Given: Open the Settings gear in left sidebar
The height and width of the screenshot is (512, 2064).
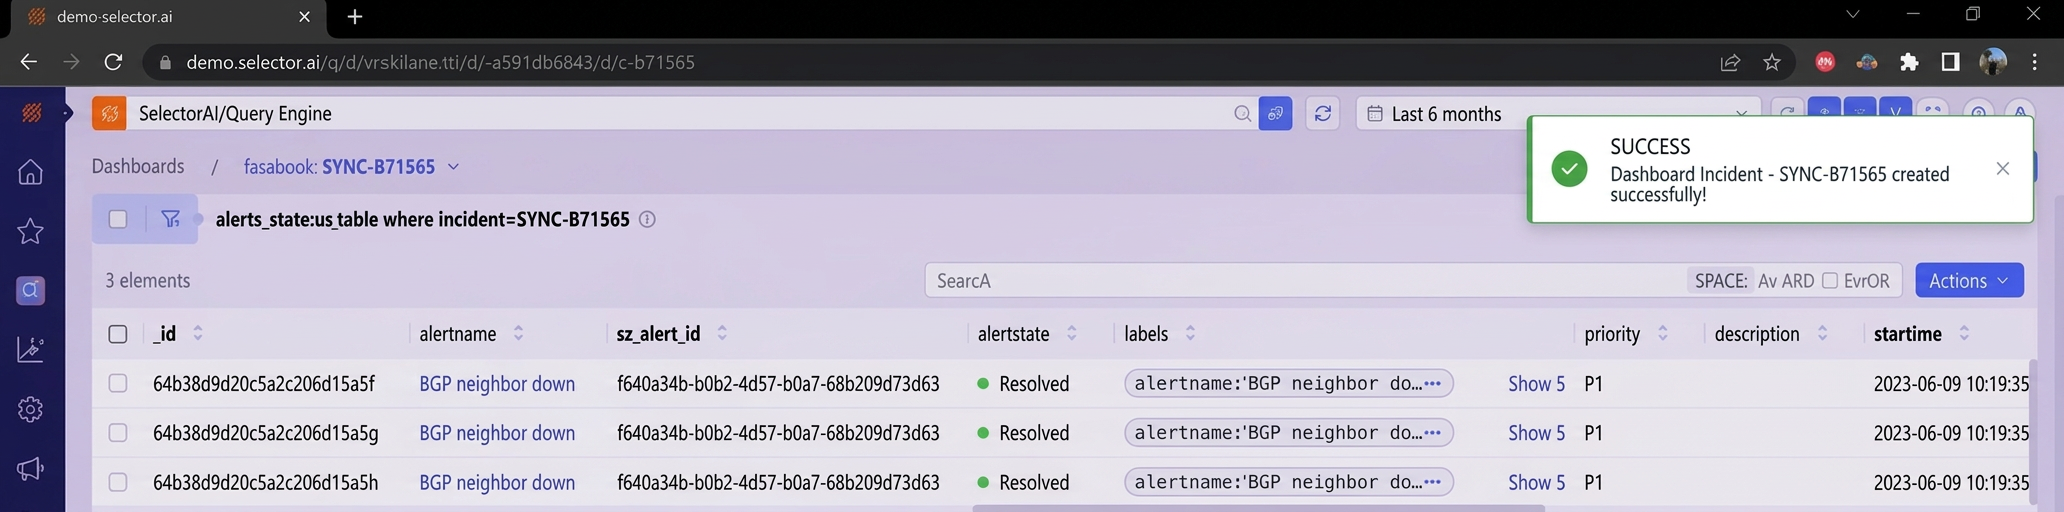Looking at the screenshot, I should pyautogui.click(x=30, y=409).
